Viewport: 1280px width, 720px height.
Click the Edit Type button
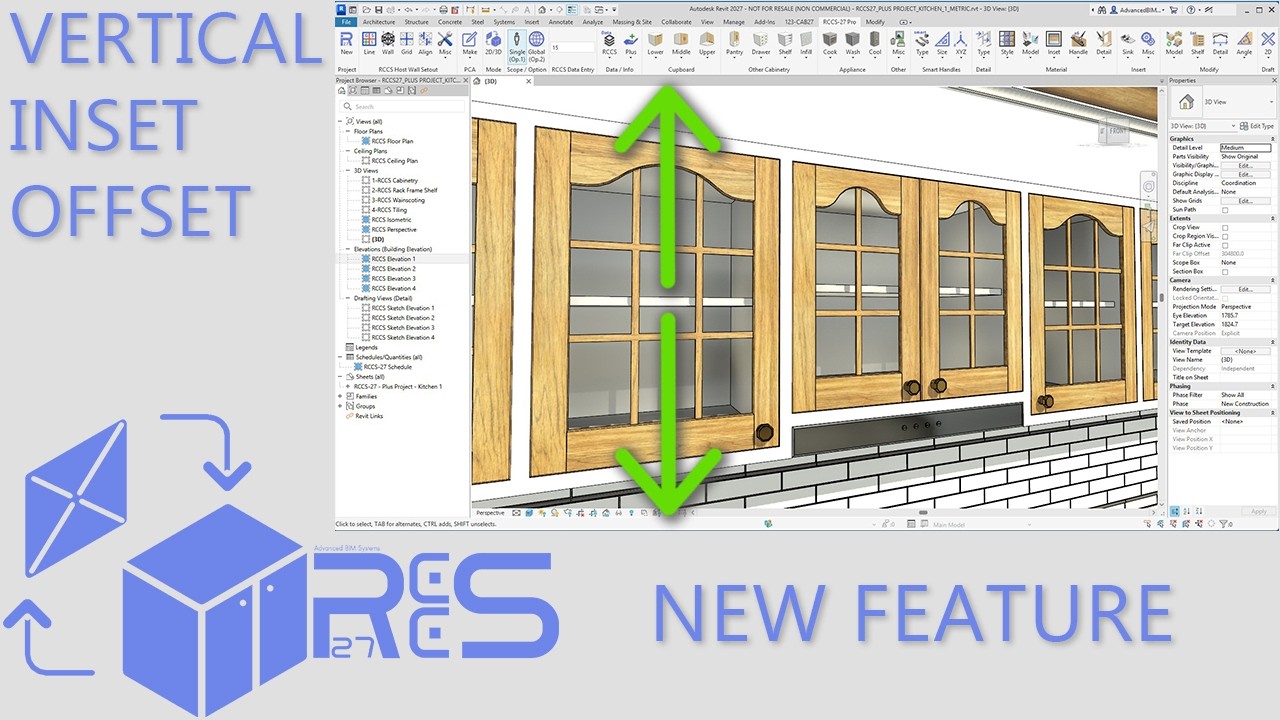point(1258,126)
